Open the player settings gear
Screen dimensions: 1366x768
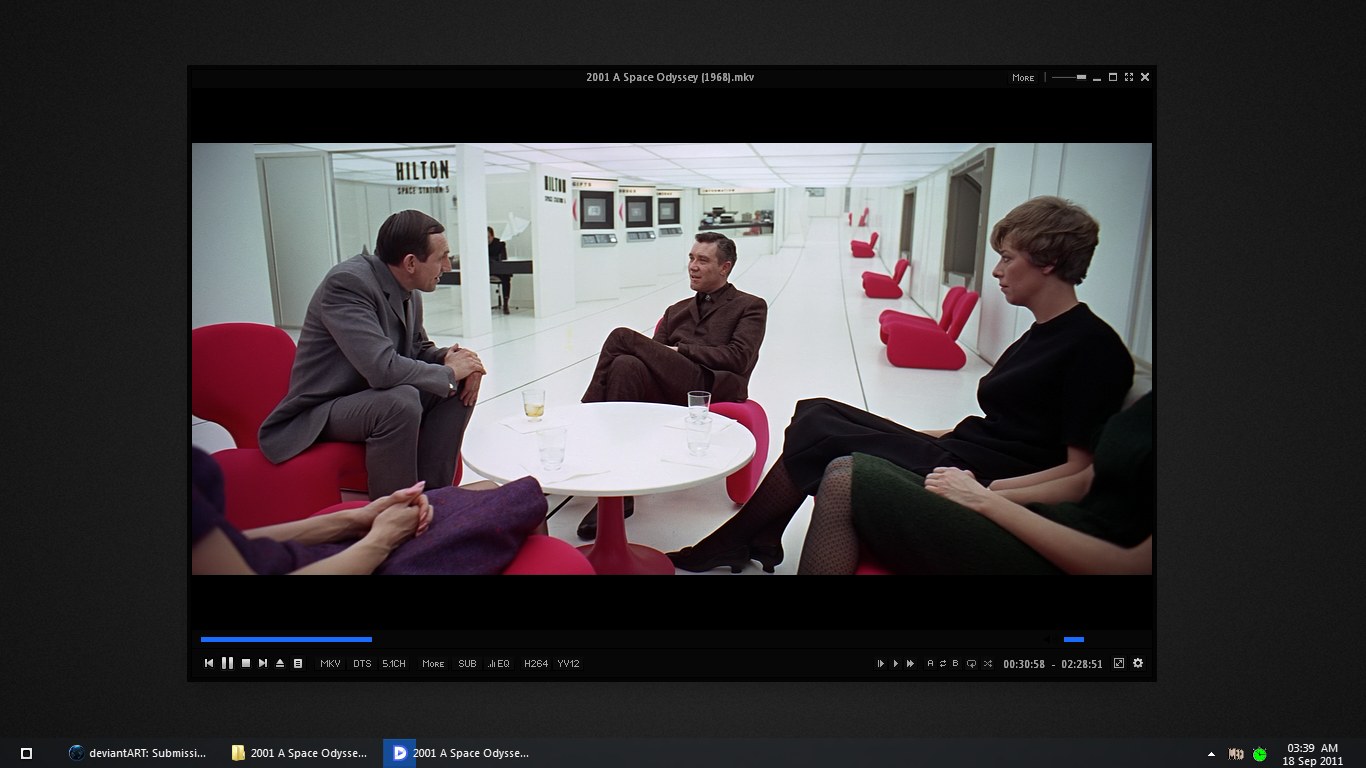(x=1138, y=663)
